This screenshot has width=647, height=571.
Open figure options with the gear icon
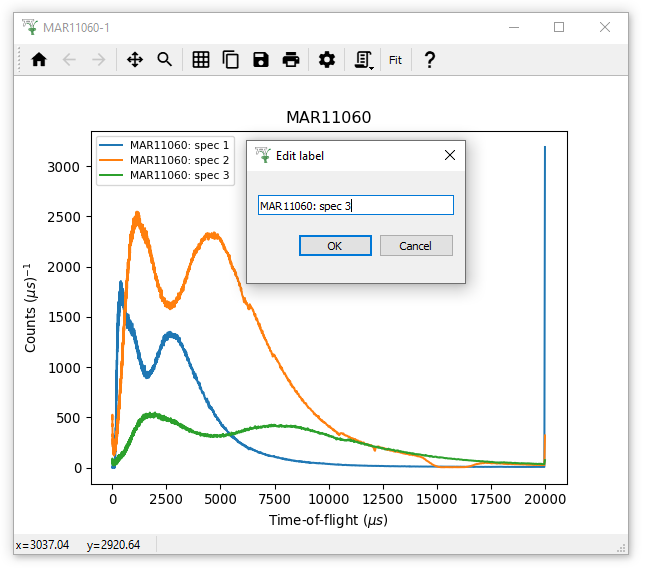click(327, 60)
